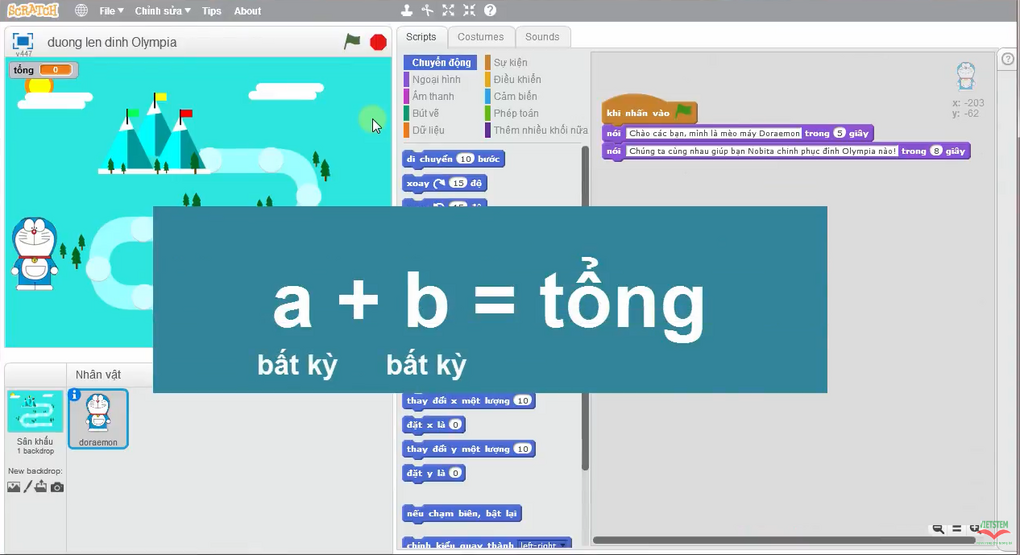Image resolution: width=1020 pixels, height=555 pixels.
Task: Take new backdrop from camera
Action: pyautogui.click(x=57, y=487)
